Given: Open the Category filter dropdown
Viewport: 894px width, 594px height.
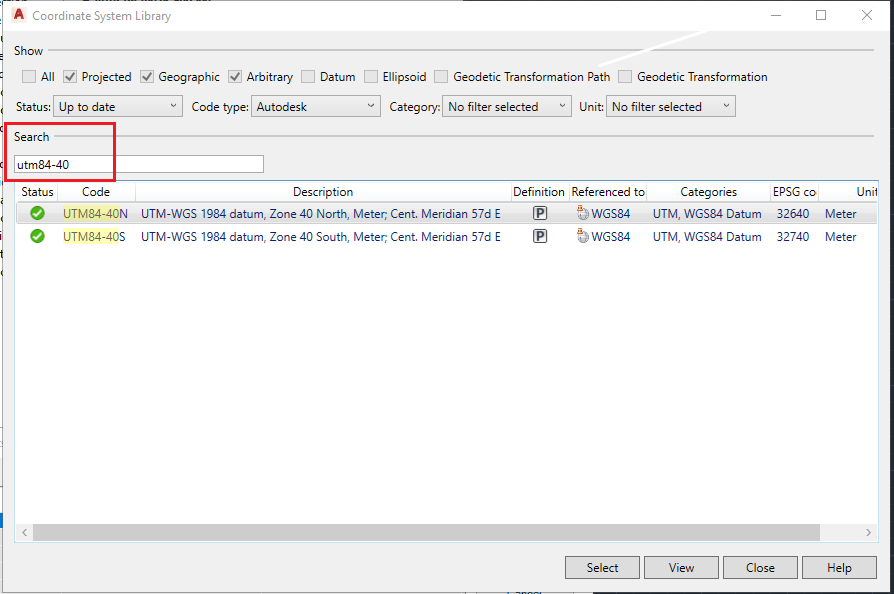Looking at the screenshot, I should pyautogui.click(x=562, y=105).
